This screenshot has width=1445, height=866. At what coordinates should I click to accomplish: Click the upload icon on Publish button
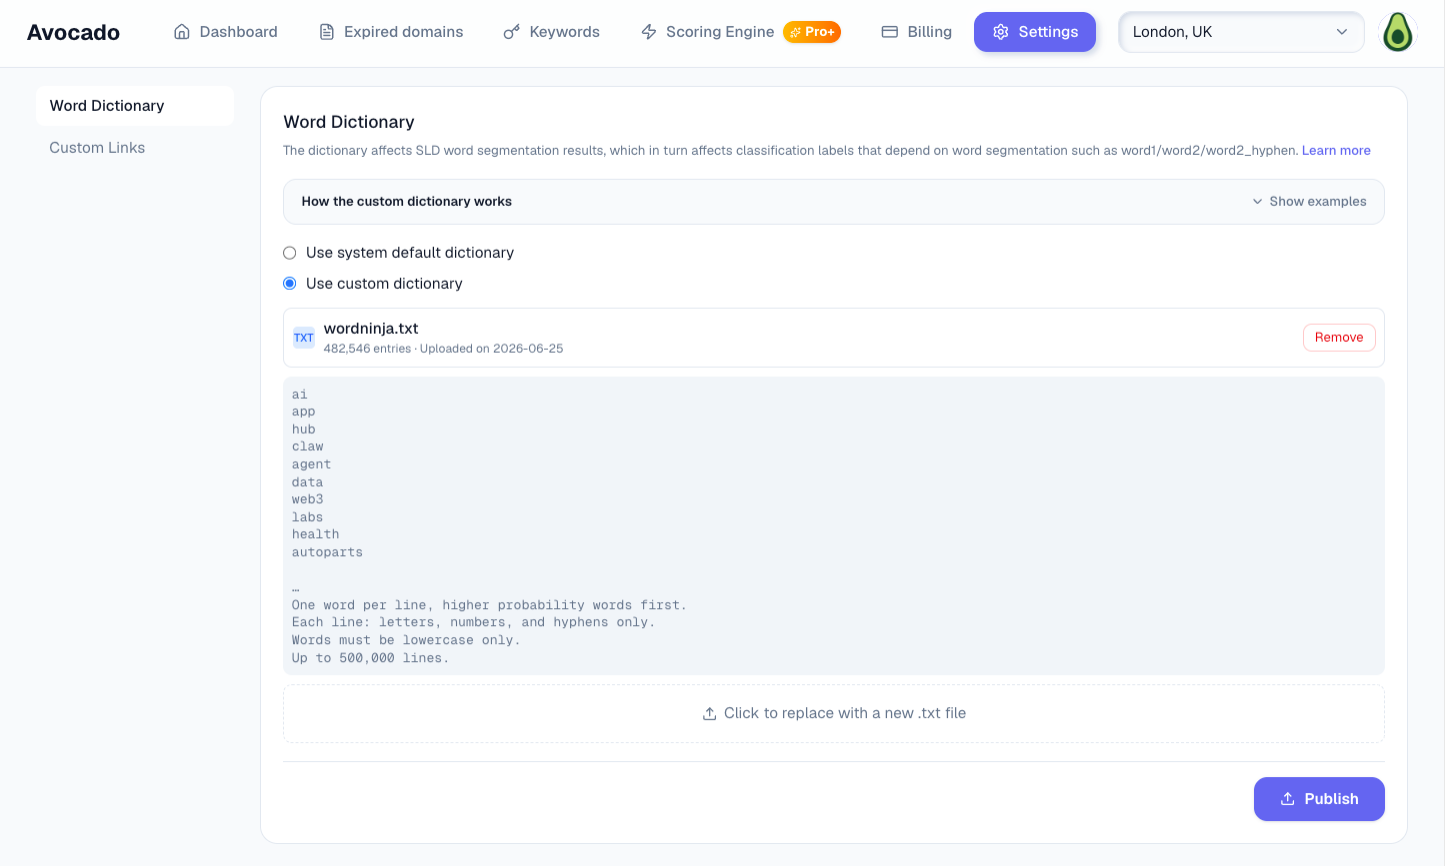[1288, 799]
